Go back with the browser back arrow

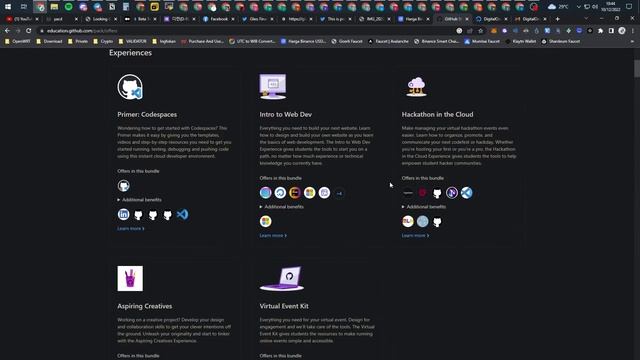(x=7, y=31)
